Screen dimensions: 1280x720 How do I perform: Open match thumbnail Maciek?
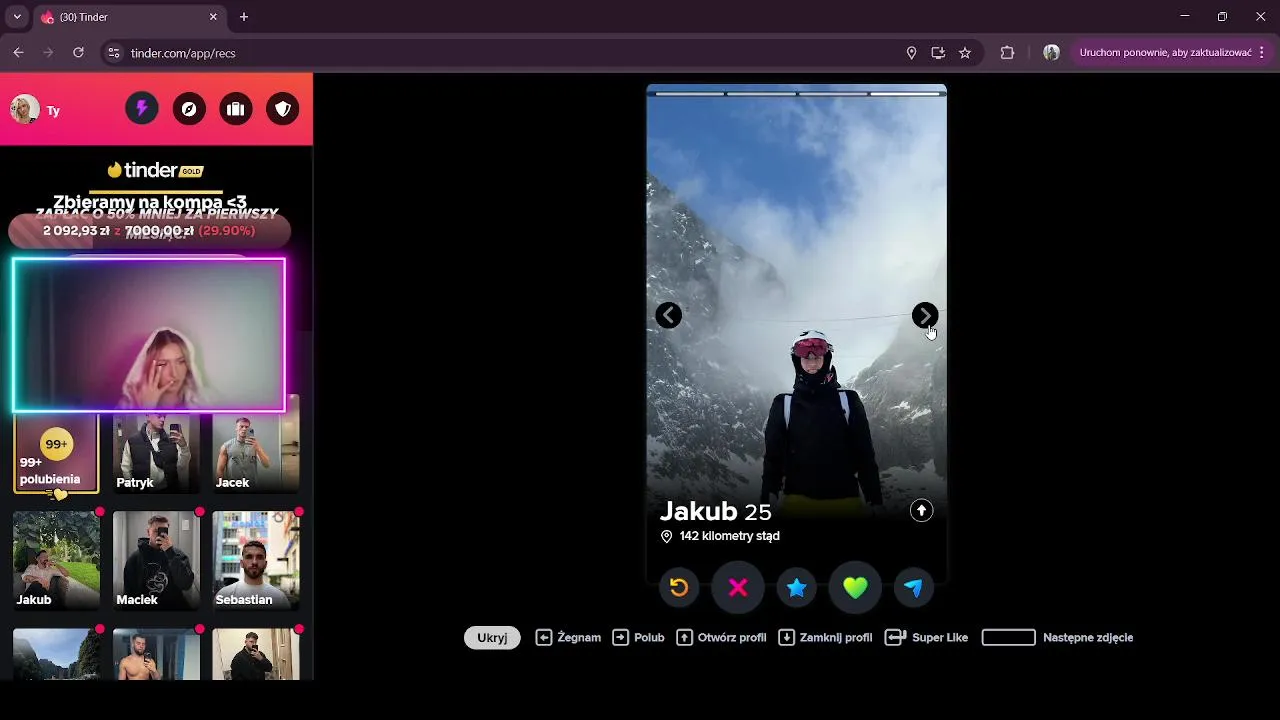[x=156, y=560]
